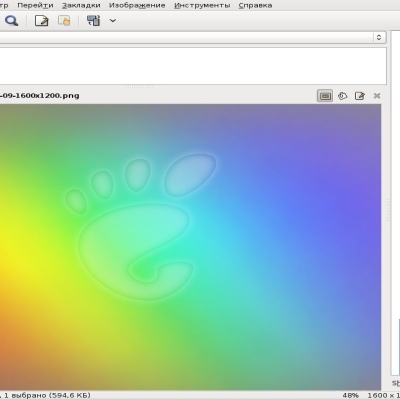Click the edit comment pencil toolbar icon
The image size is (400, 400).
coord(42,21)
